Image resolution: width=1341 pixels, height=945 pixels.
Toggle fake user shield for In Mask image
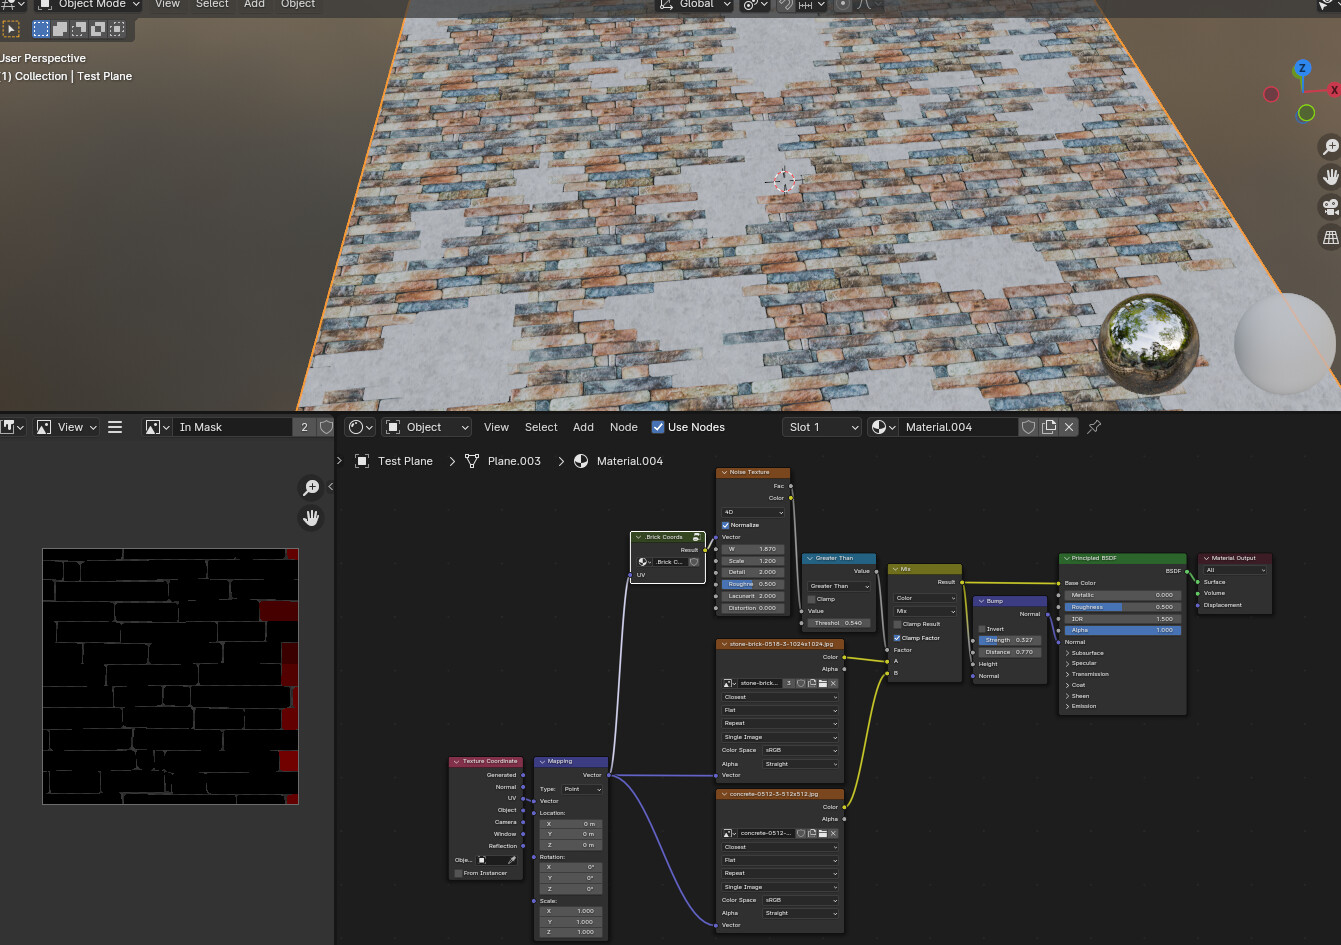326,427
